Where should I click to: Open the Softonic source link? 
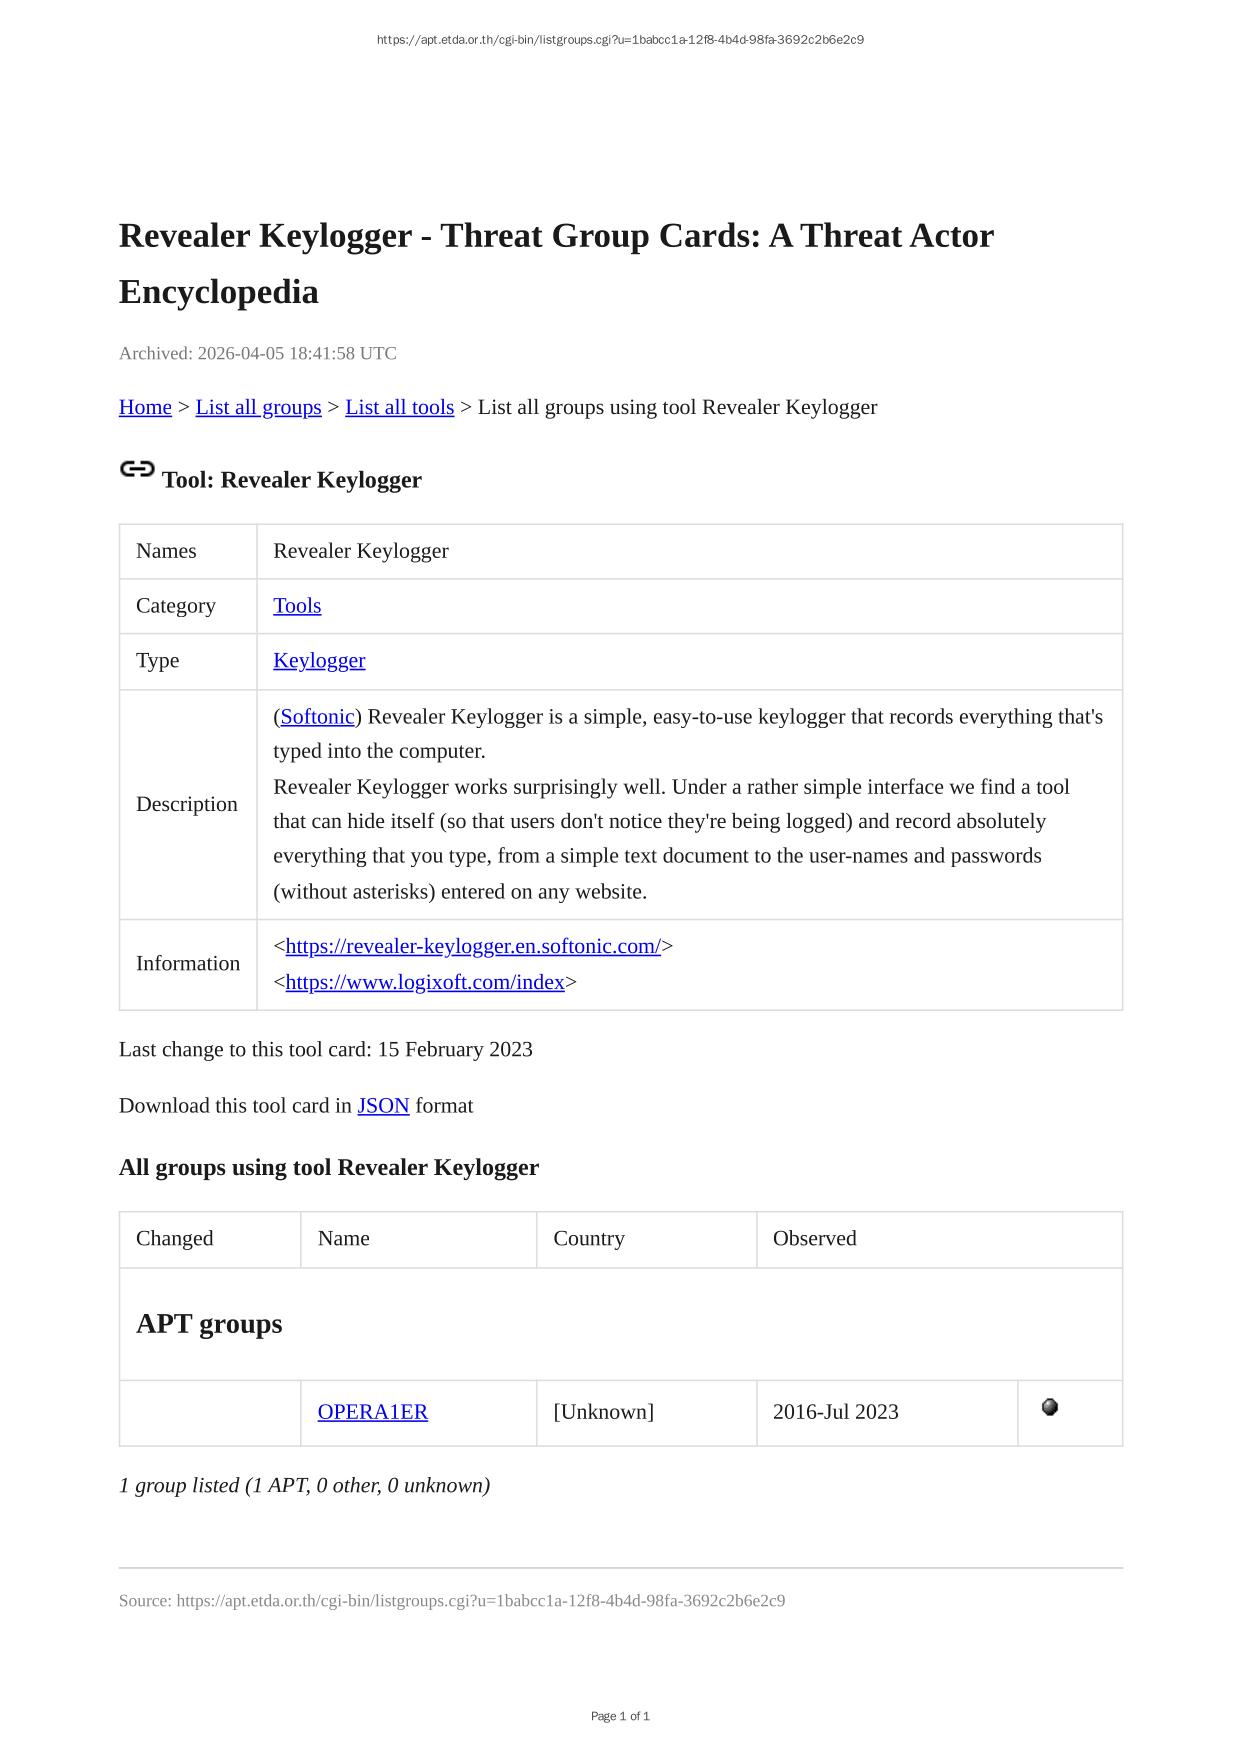317,717
